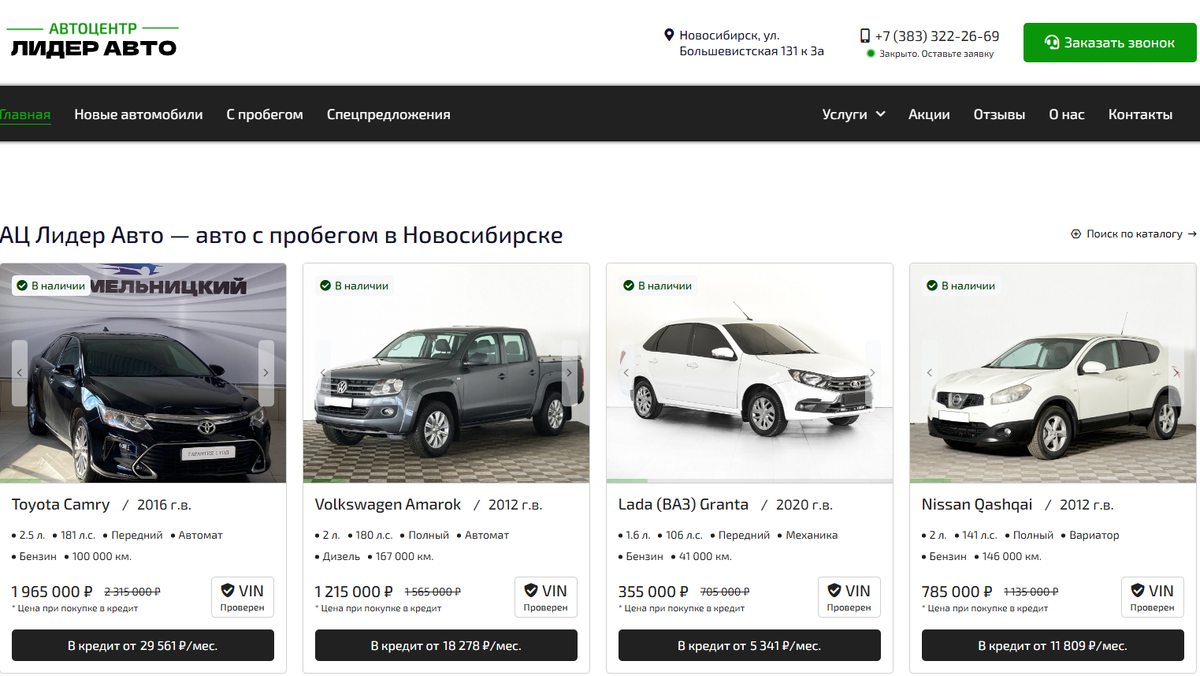Click АЦ Лидер Авто page heading

click(x=281, y=236)
